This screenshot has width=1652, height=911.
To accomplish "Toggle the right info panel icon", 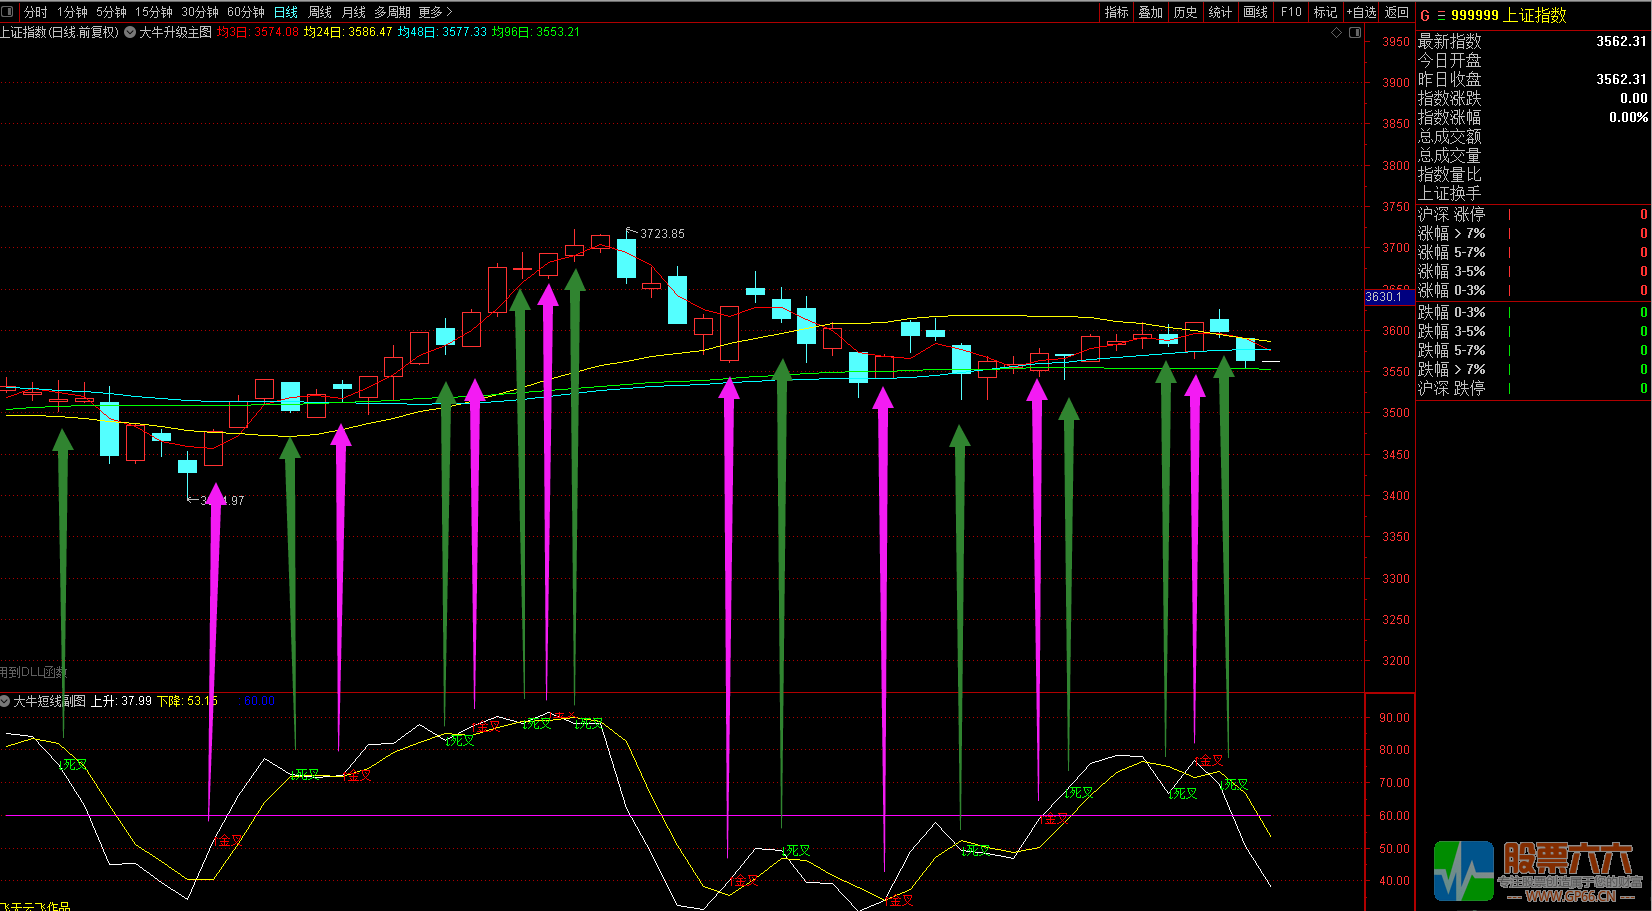I will click(x=1355, y=33).
